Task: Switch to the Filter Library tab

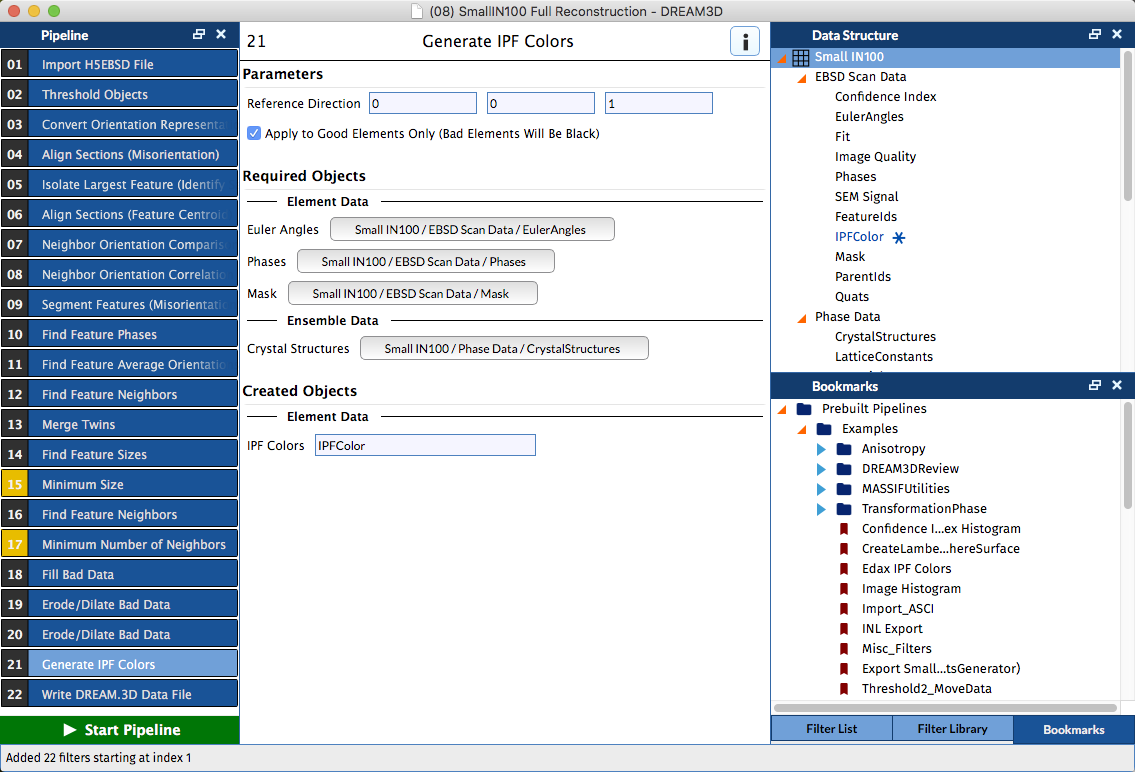Action: [953, 729]
